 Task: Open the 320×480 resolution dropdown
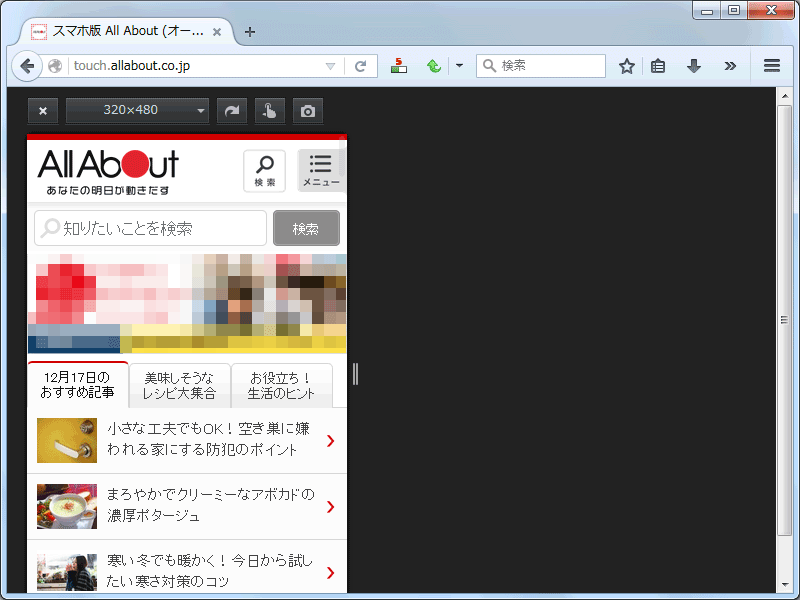pos(137,111)
